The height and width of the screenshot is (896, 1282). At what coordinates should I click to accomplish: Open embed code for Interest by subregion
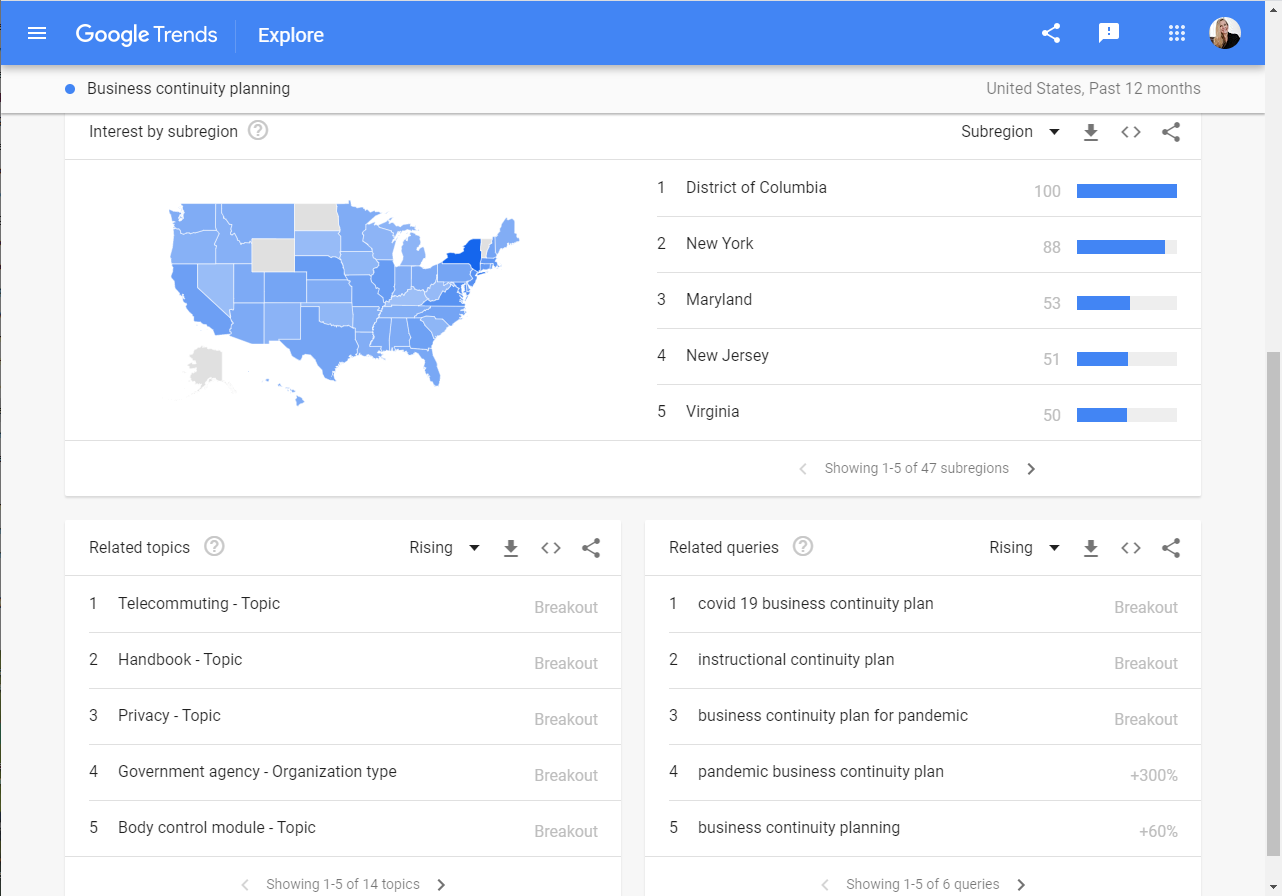(x=1131, y=131)
